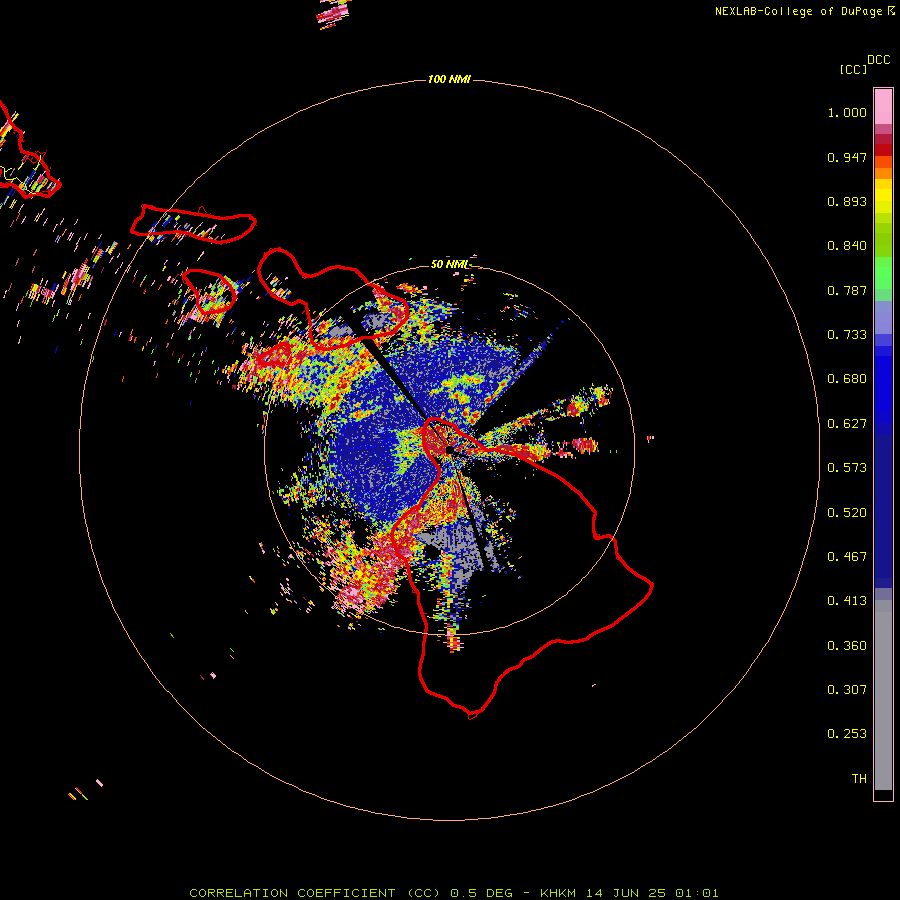This screenshot has height=900, width=900.
Task: Click the DCC product label
Action: [879, 60]
